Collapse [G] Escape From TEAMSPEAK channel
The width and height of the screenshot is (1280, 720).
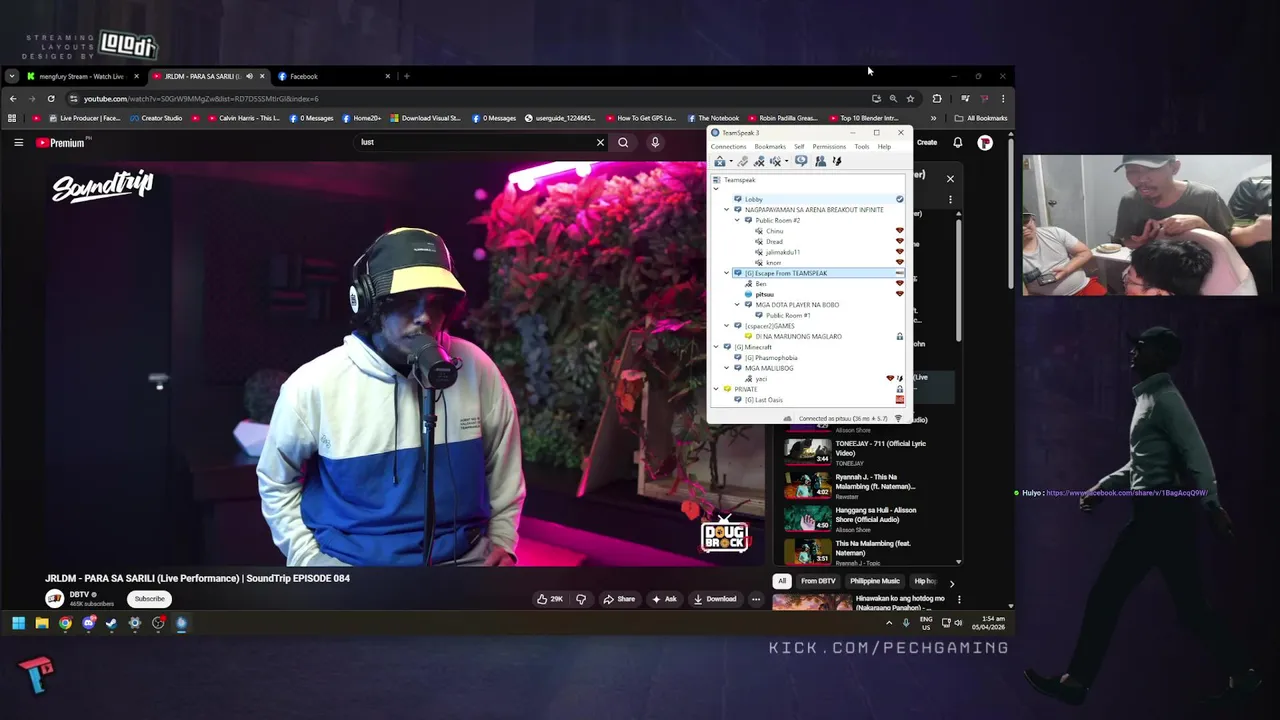point(727,273)
